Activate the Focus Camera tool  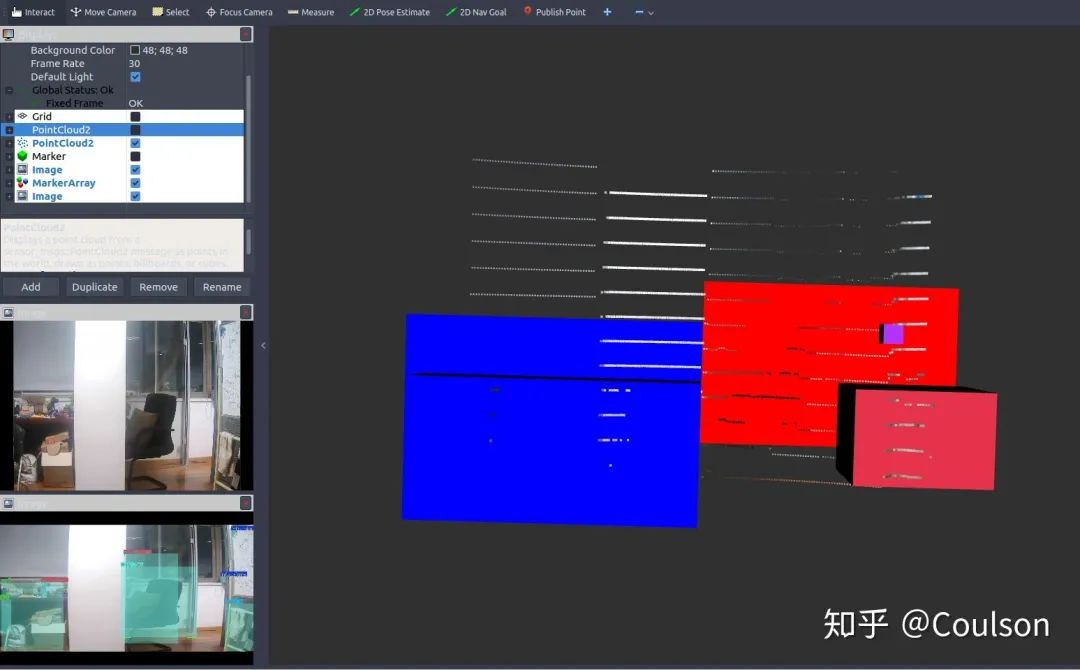point(239,12)
